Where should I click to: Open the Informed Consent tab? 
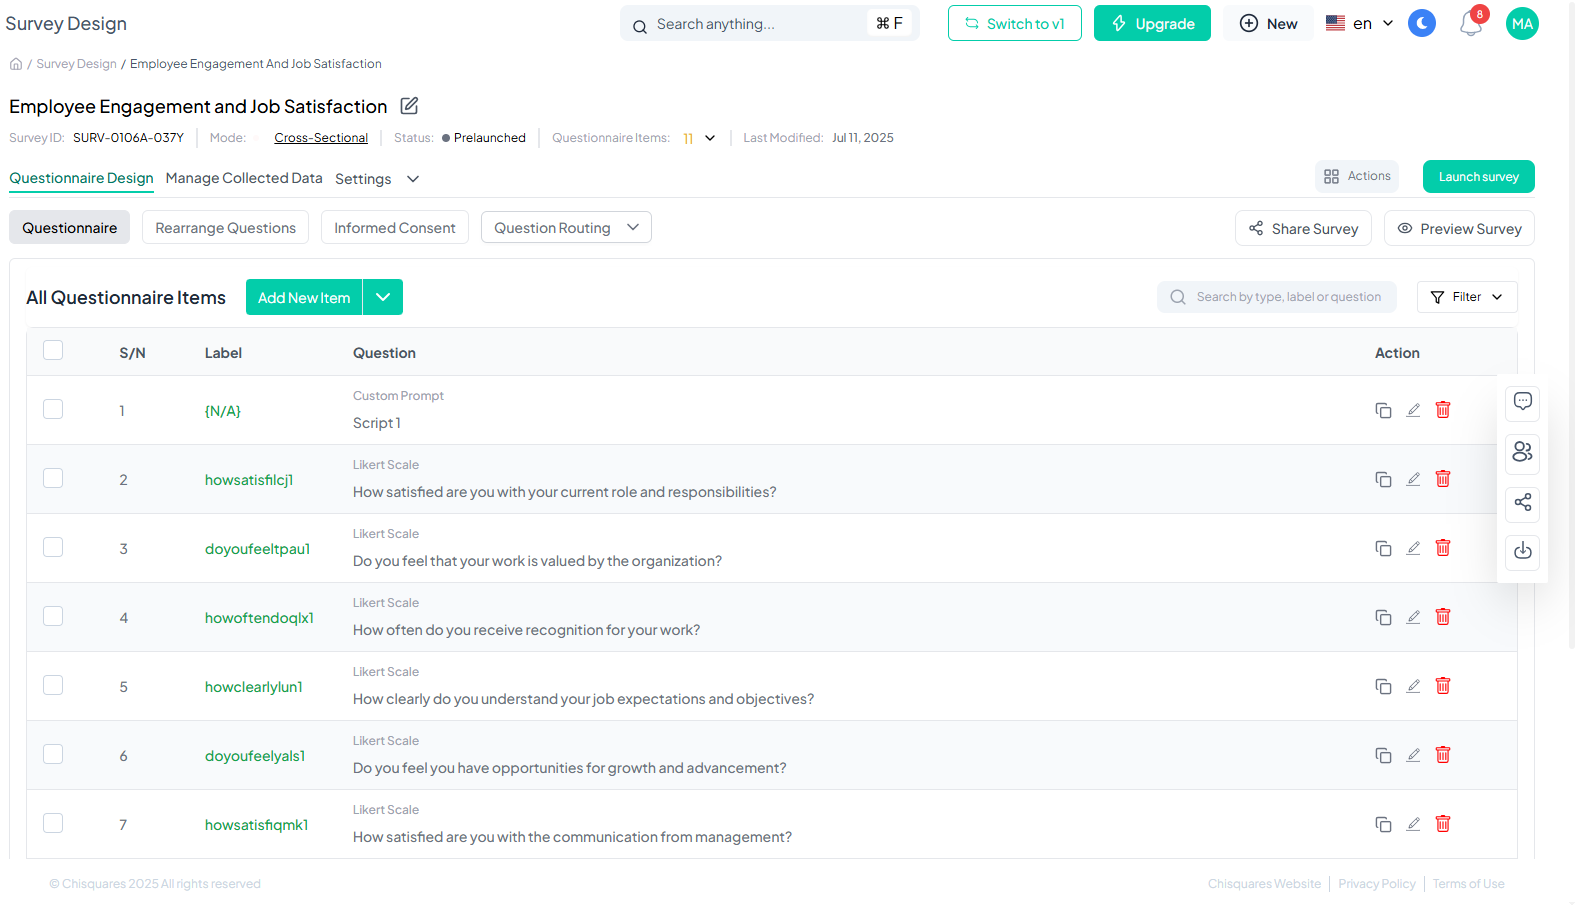click(394, 228)
